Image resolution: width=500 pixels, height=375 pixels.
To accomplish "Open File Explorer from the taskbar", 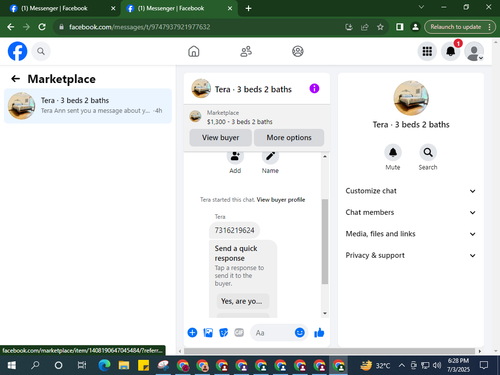I will click(124, 365).
